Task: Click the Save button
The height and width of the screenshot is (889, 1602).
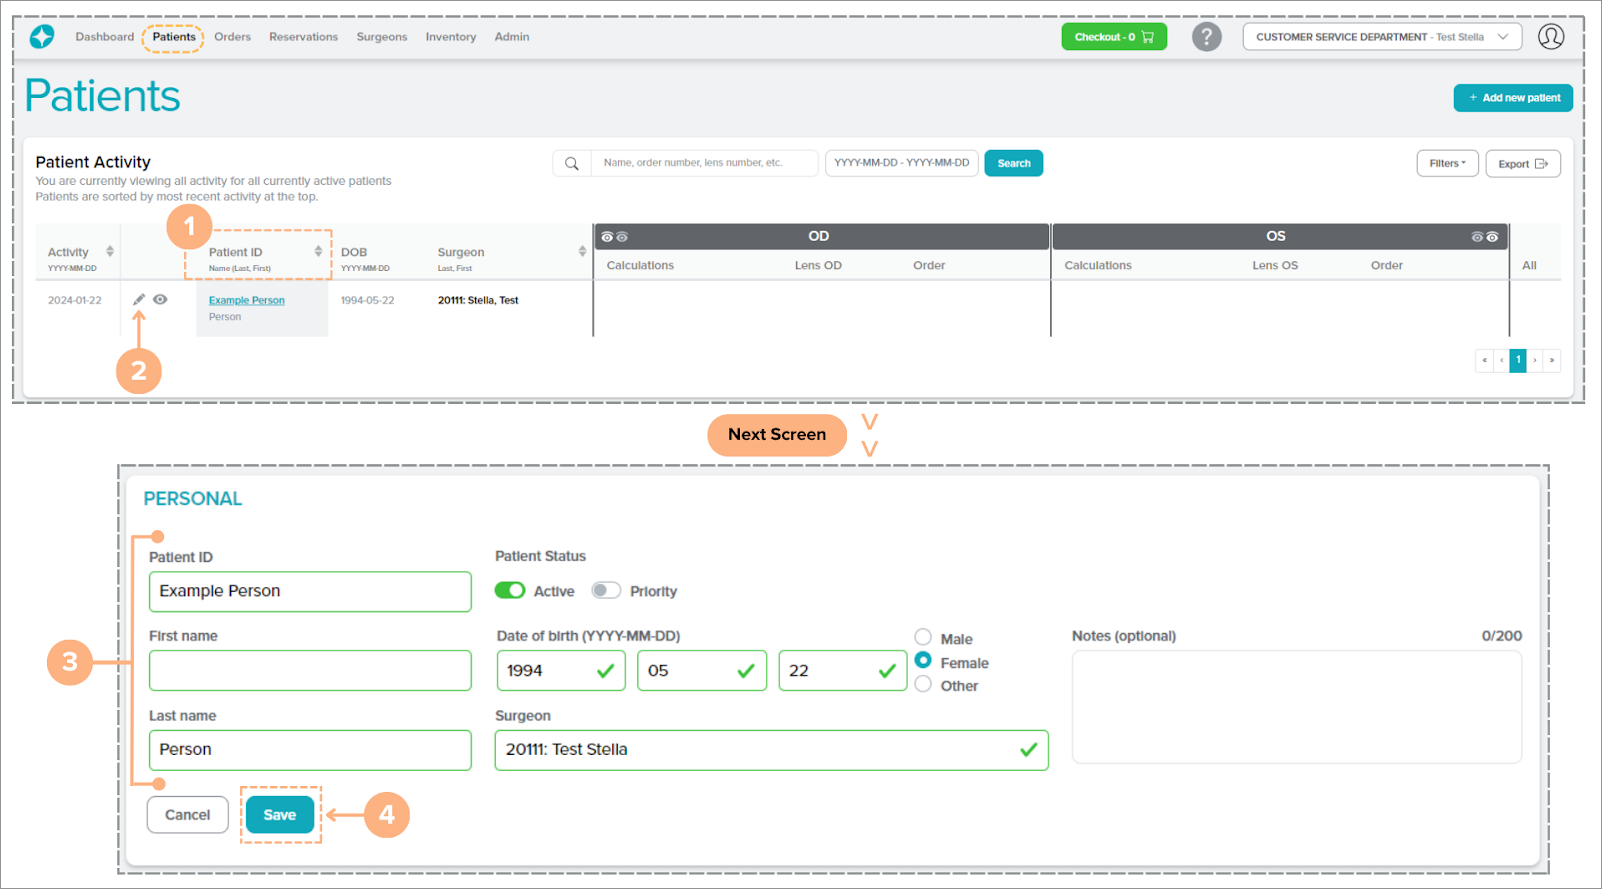Action: [280, 815]
